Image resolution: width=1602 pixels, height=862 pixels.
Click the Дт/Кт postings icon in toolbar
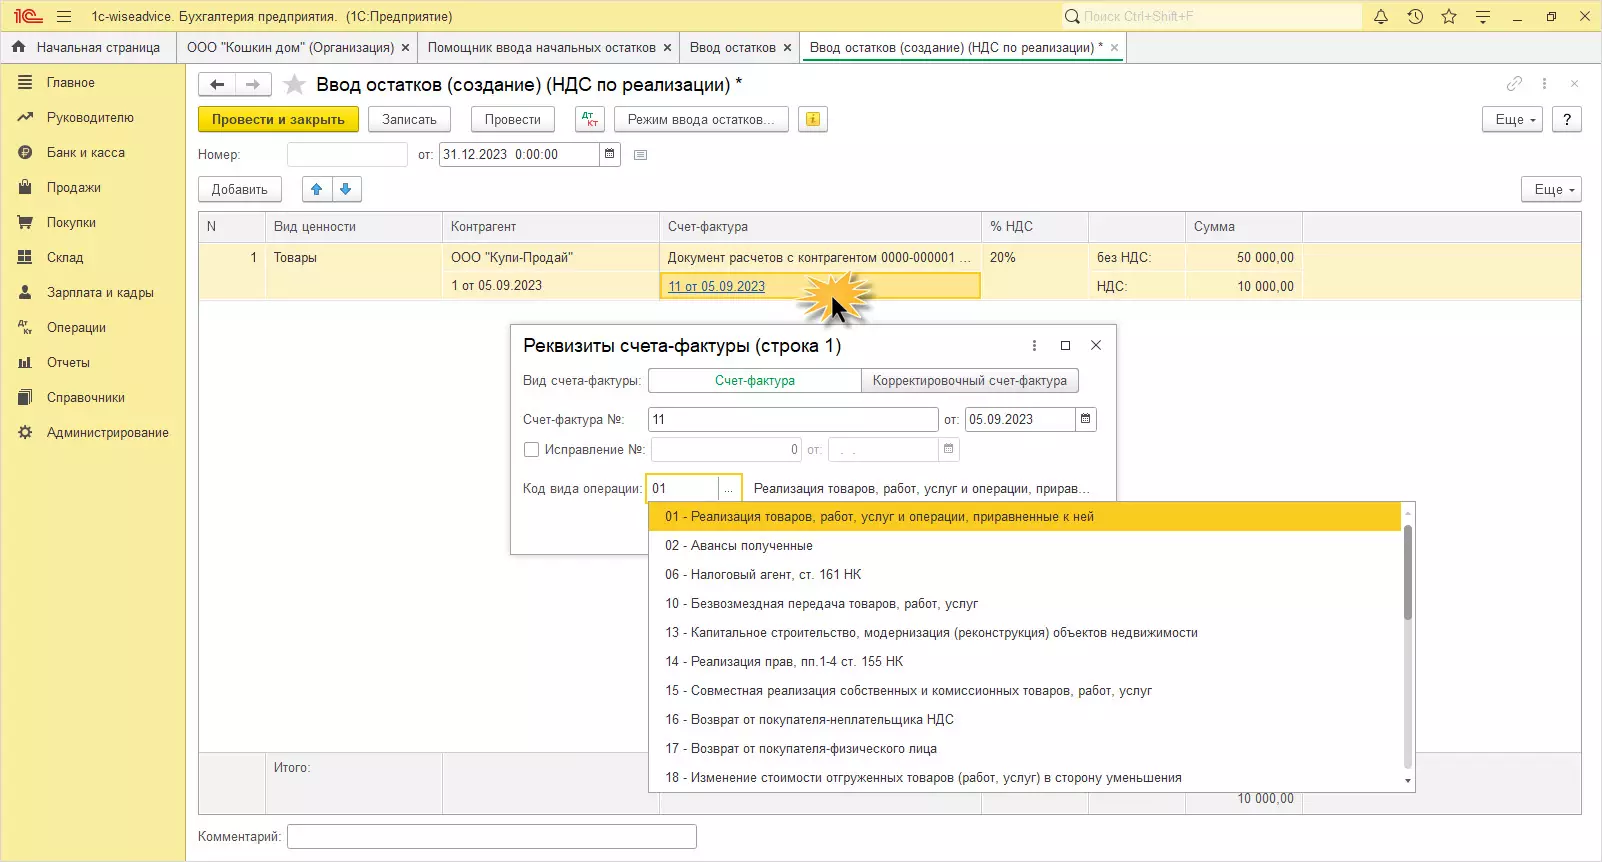(x=590, y=119)
